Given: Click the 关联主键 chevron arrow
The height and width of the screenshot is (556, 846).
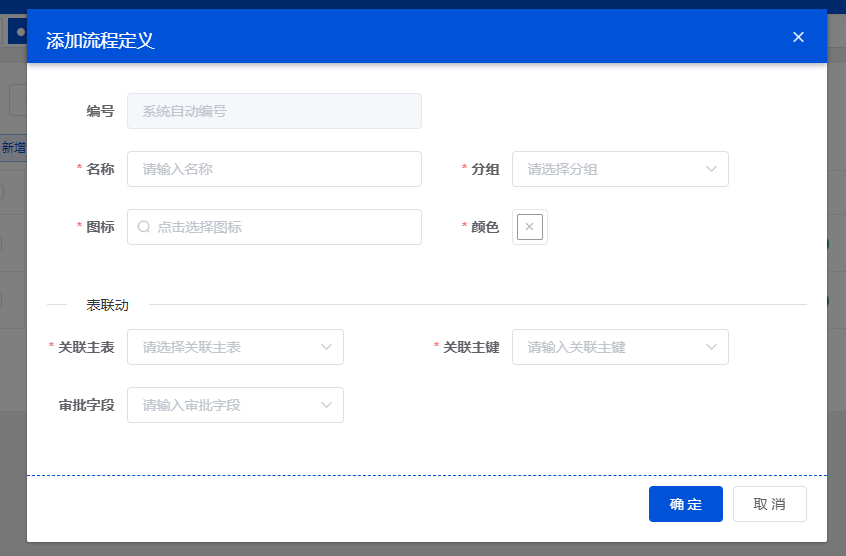Looking at the screenshot, I should tap(711, 347).
